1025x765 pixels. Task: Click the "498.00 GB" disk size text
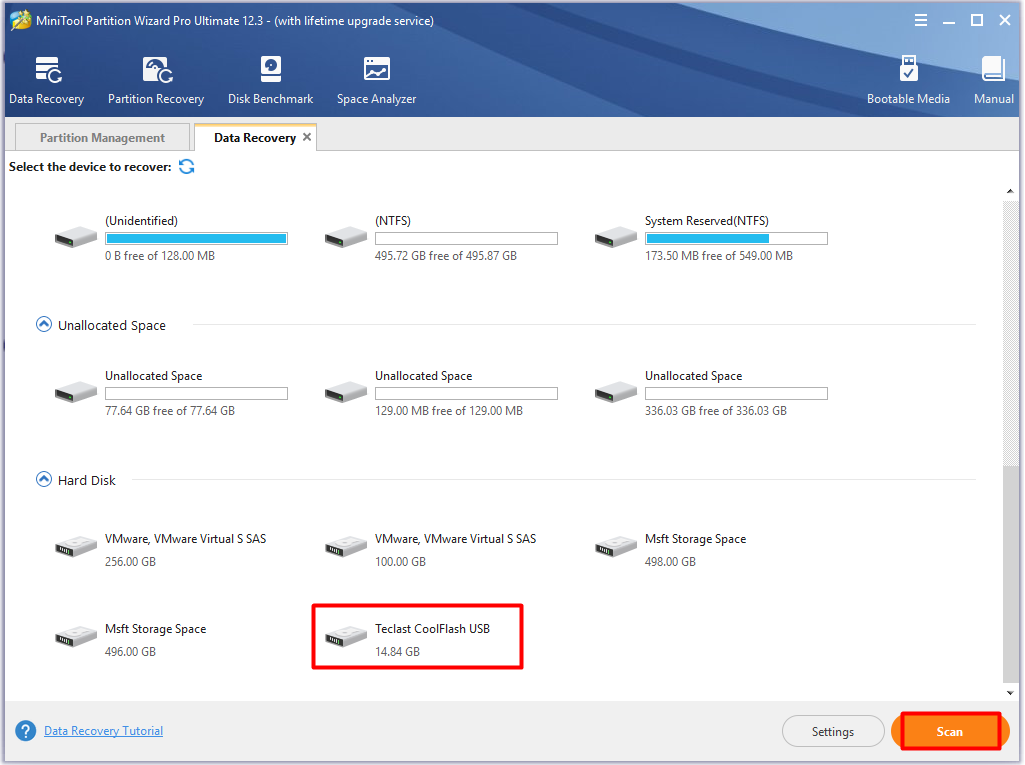click(x=670, y=562)
